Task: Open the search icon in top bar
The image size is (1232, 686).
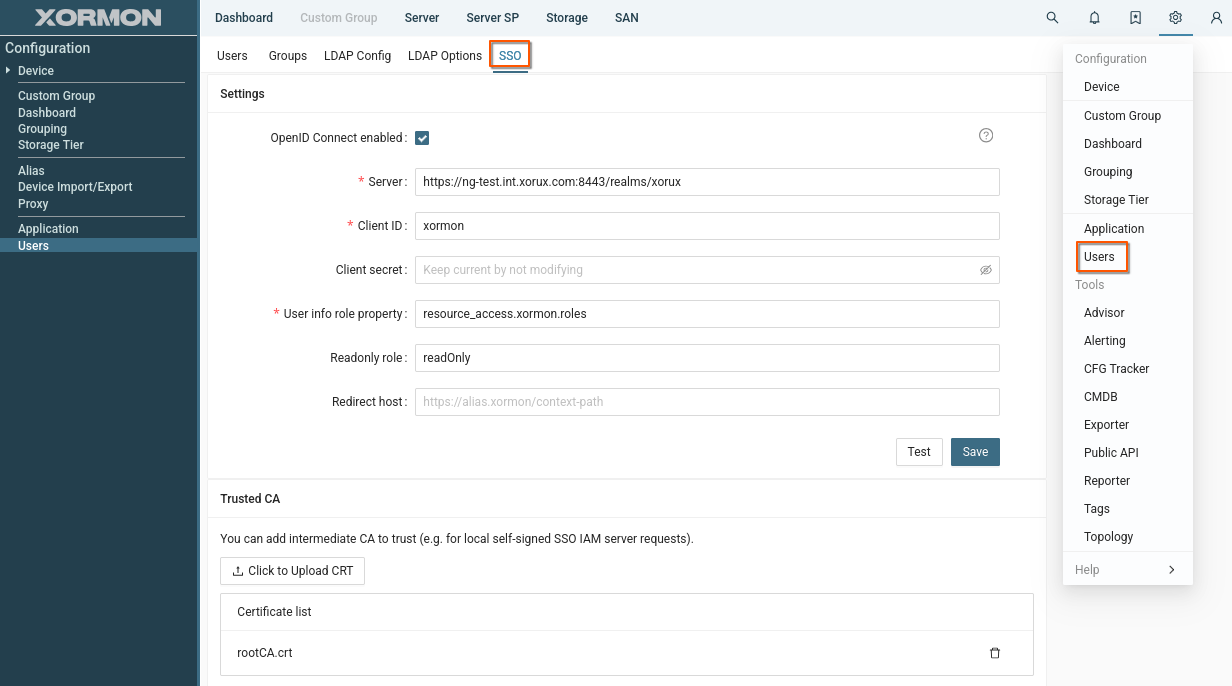Action: (x=1052, y=18)
